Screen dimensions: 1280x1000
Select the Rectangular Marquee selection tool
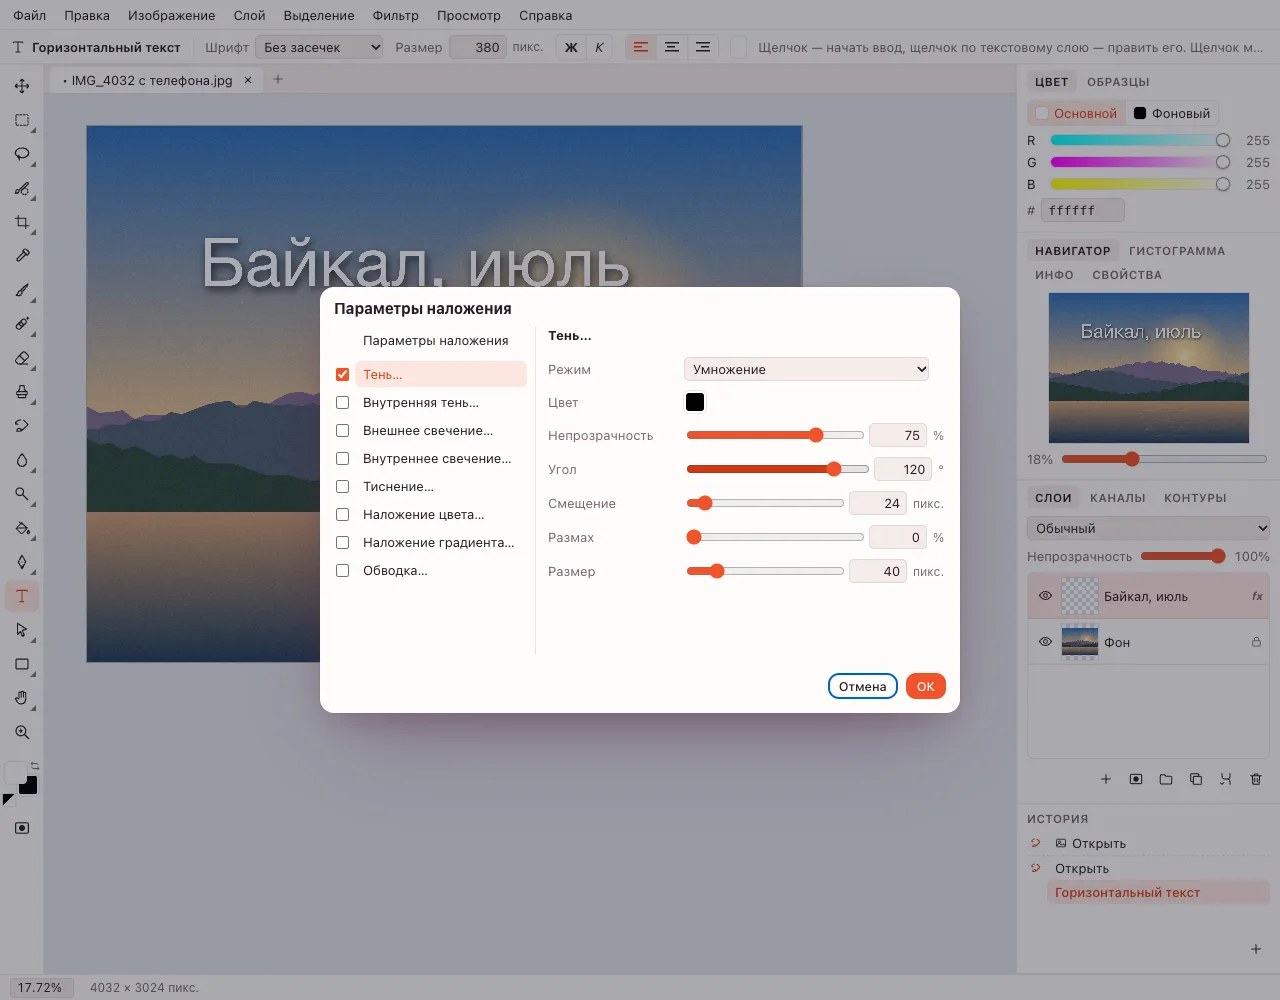tap(22, 120)
